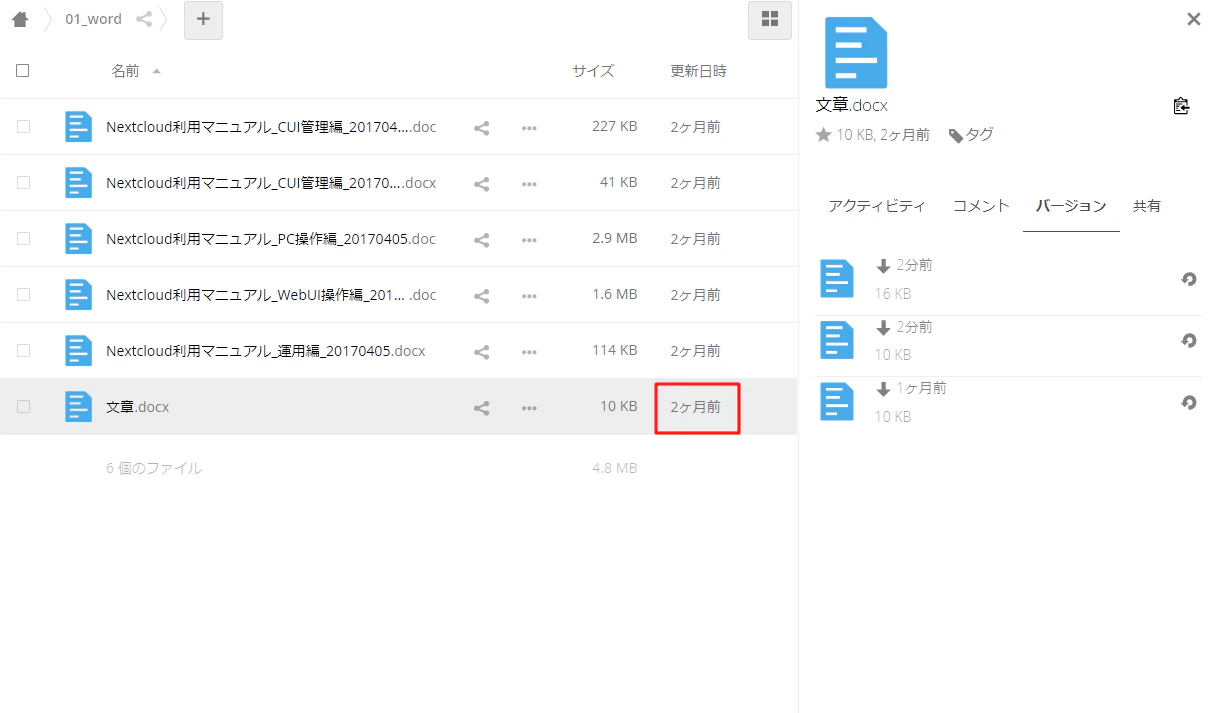This screenshot has width=1213, height=713.
Task: Click the share icon for the PC操作編 file
Action: click(x=482, y=240)
